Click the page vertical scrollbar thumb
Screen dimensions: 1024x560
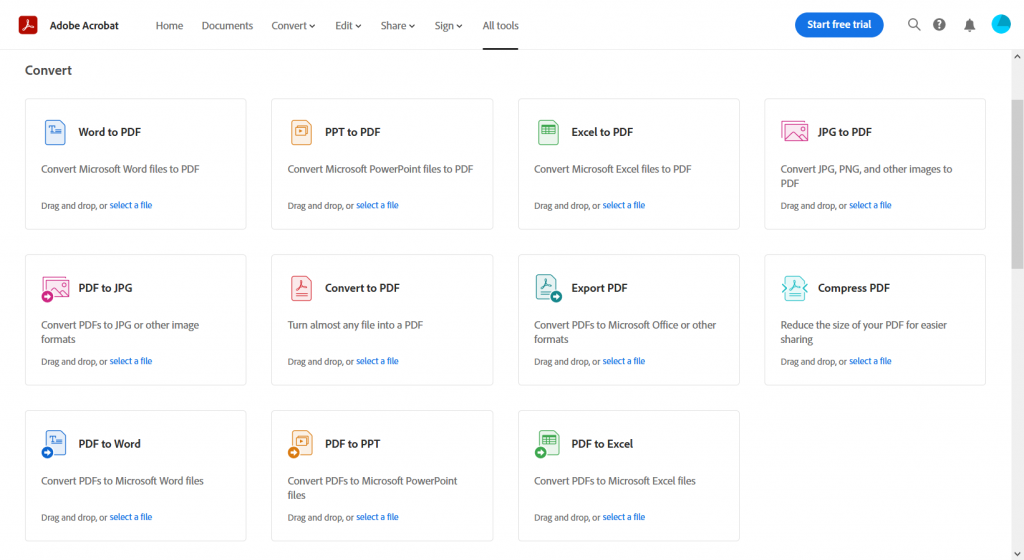tap(1017, 184)
